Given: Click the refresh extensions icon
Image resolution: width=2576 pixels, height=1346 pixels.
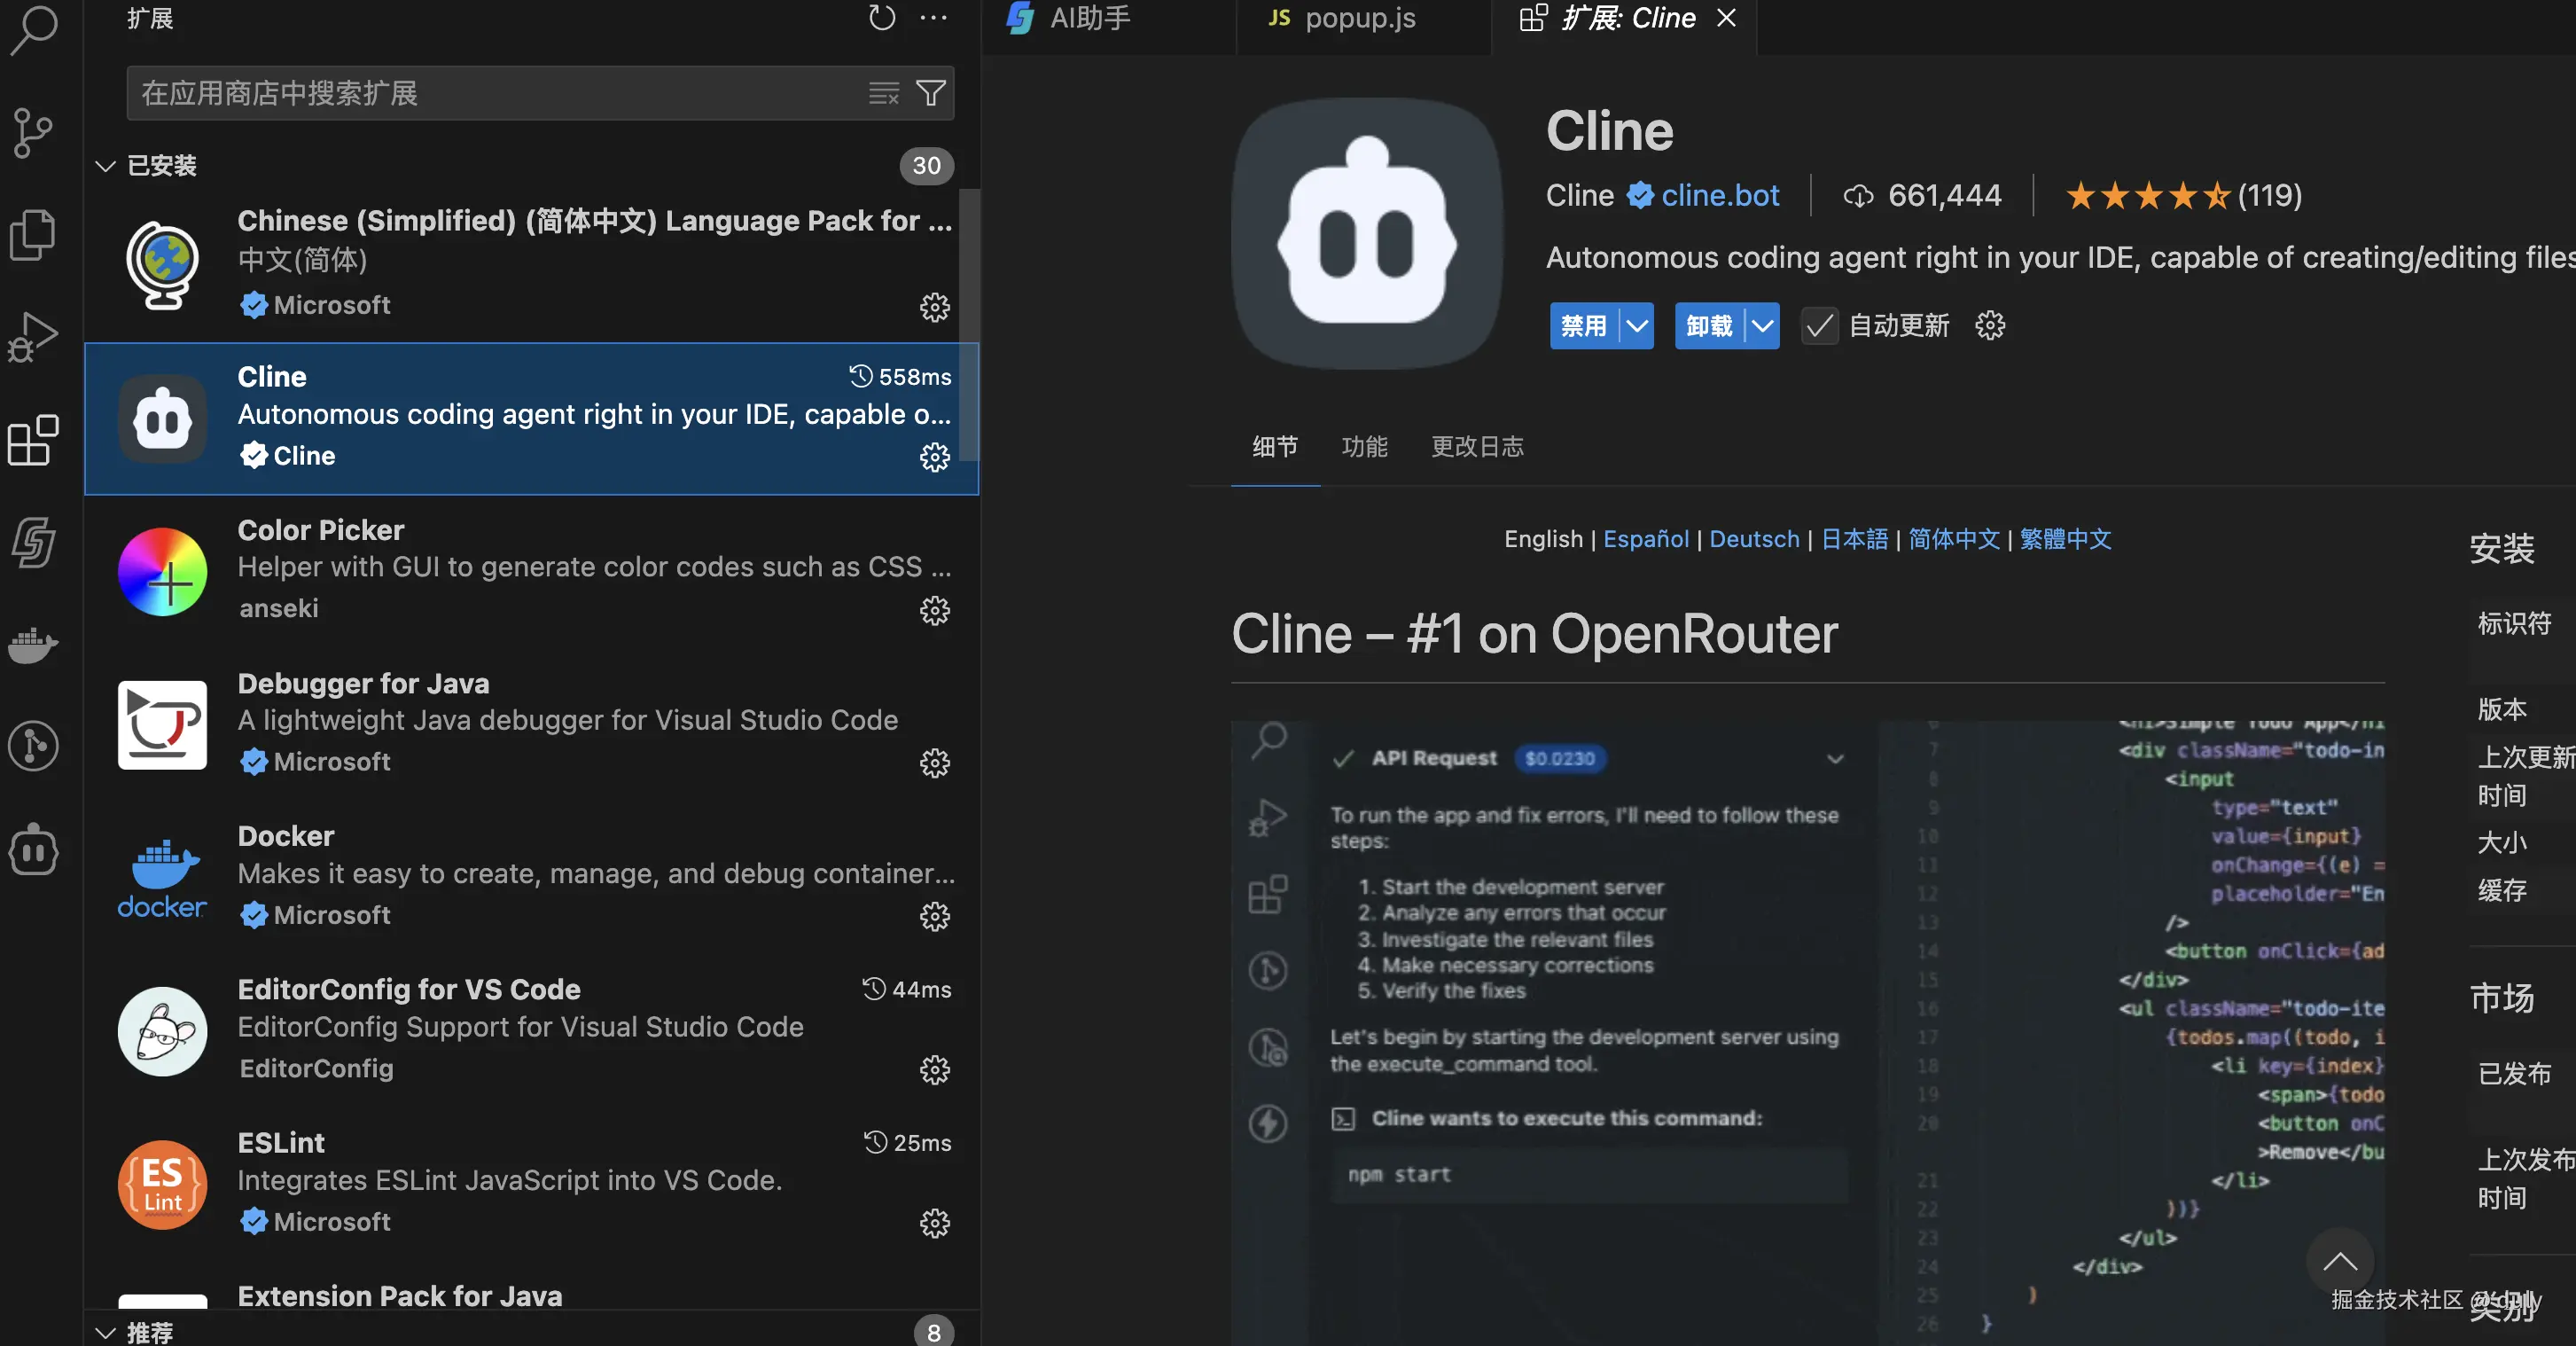Looking at the screenshot, I should [x=881, y=18].
